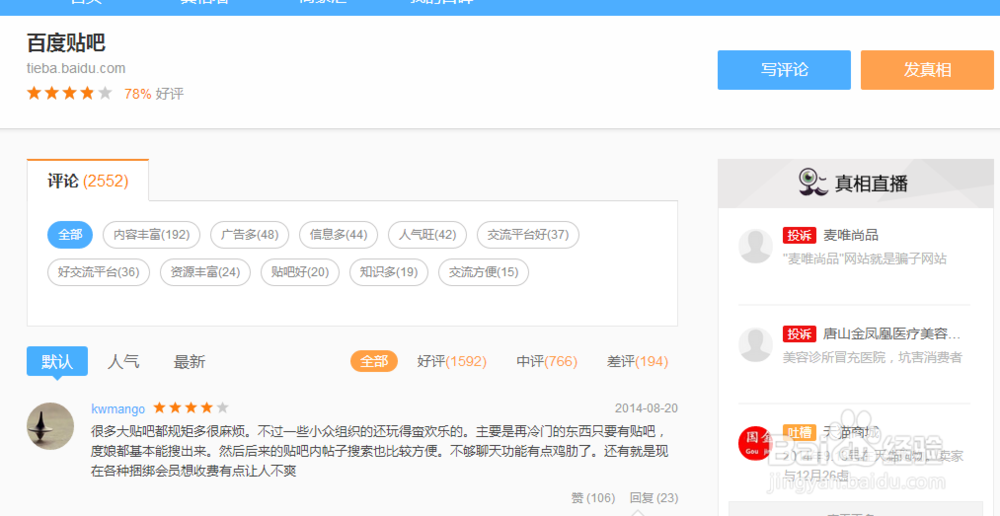Filter by 内容丰富(192) tag
Image resolution: width=1000 pixels, height=516 pixels.
tap(152, 235)
